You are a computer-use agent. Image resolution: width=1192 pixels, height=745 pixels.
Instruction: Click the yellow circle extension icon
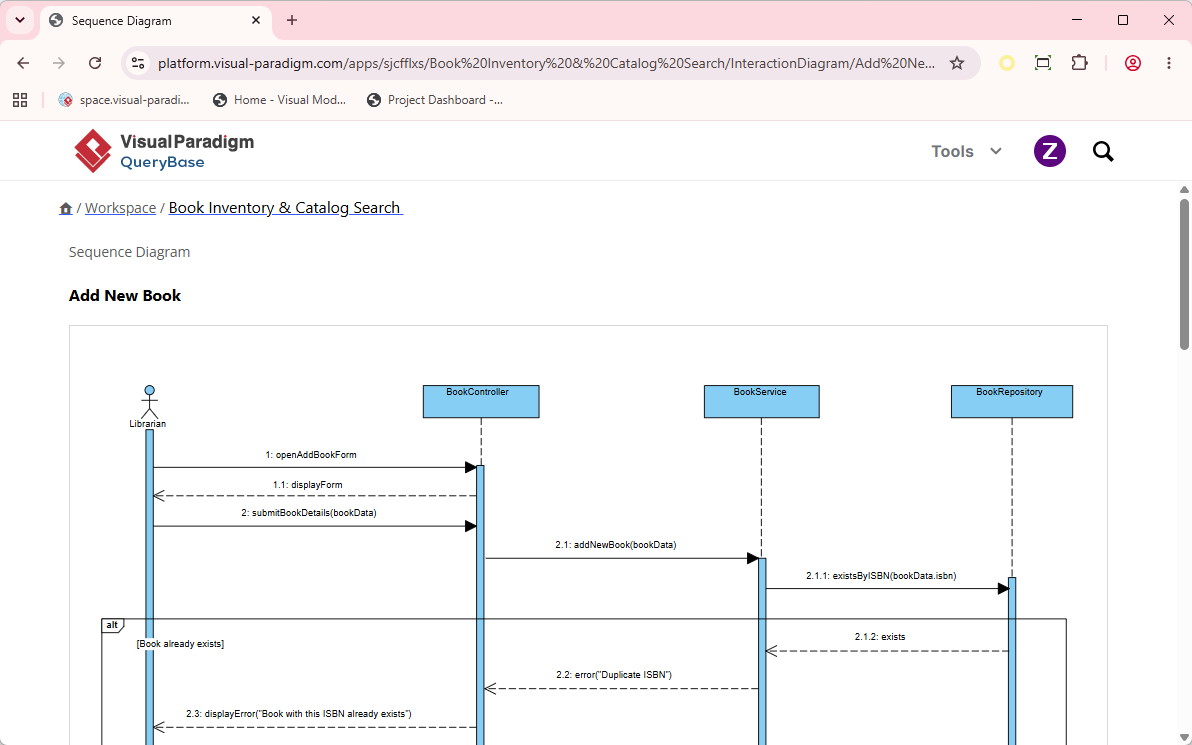pyautogui.click(x=1007, y=63)
